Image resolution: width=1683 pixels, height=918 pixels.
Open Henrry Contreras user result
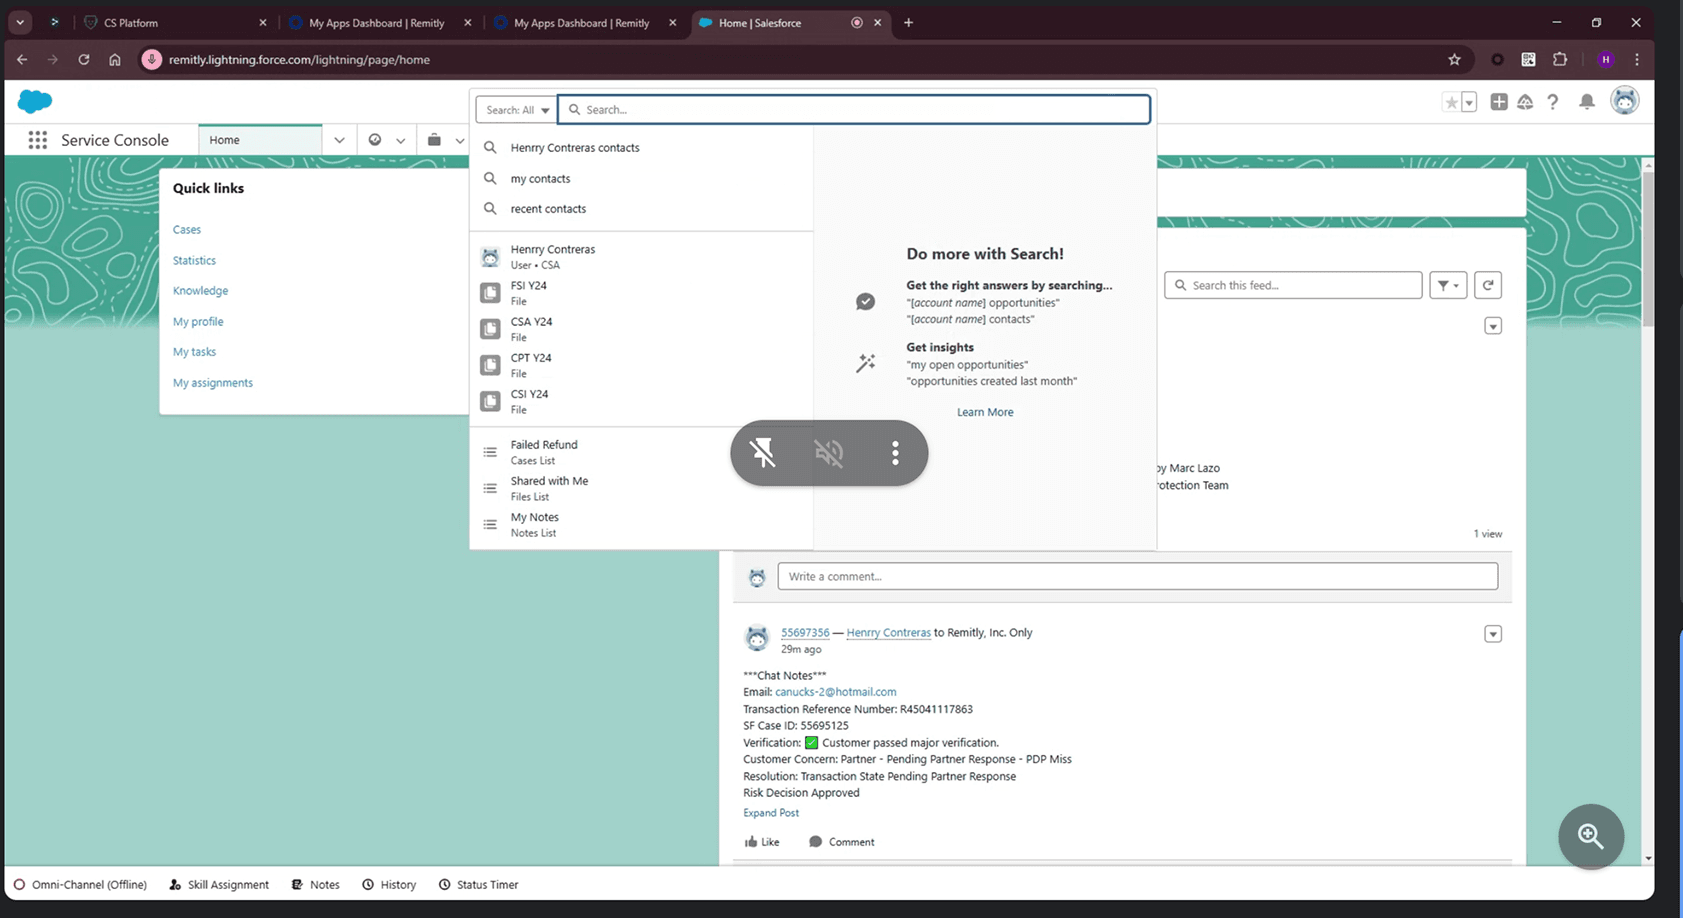(641, 257)
